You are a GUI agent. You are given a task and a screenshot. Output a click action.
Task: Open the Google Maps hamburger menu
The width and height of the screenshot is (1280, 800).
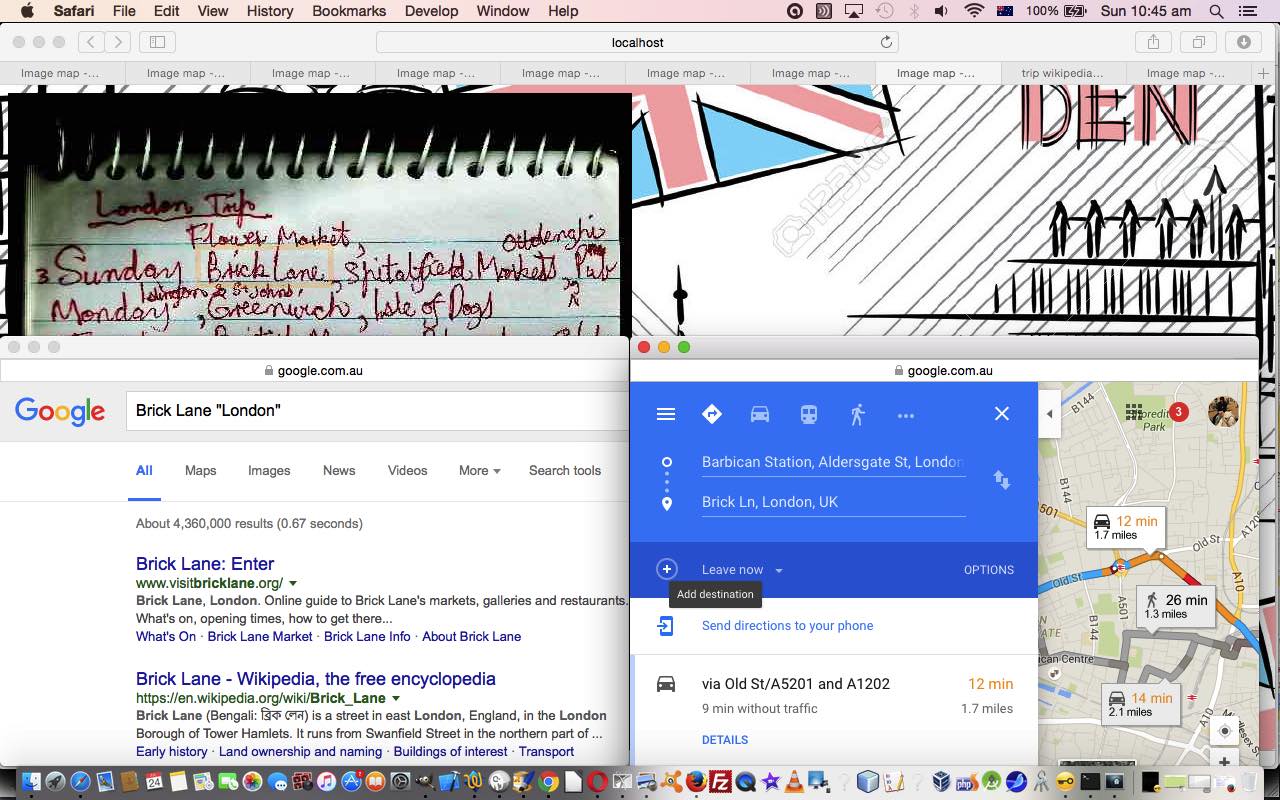tap(666, 414)
